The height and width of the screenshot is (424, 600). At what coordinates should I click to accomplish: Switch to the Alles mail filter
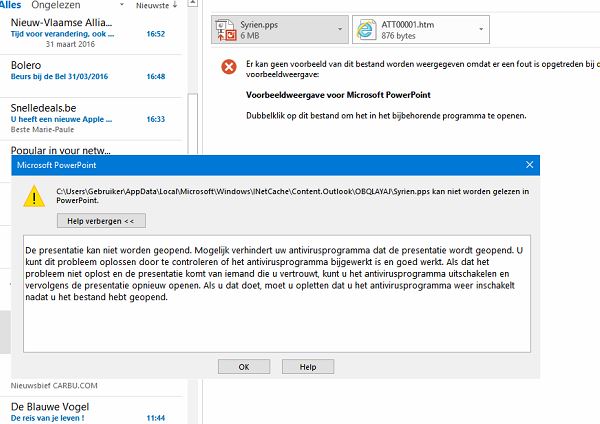click(11, 5)
